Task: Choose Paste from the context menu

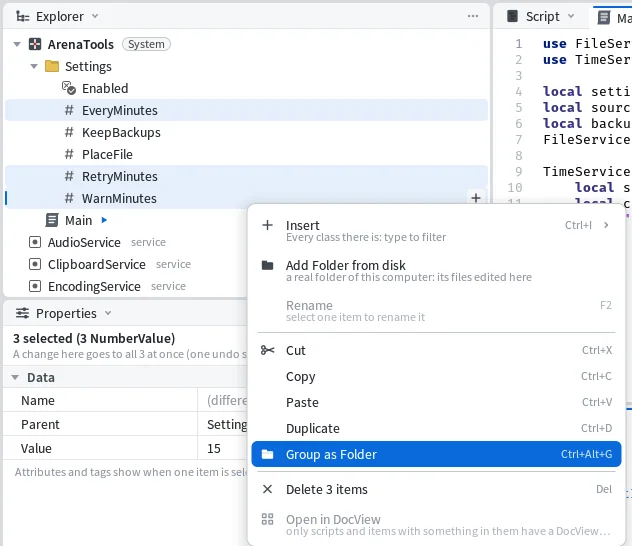Action: click(x=436, y=402)
